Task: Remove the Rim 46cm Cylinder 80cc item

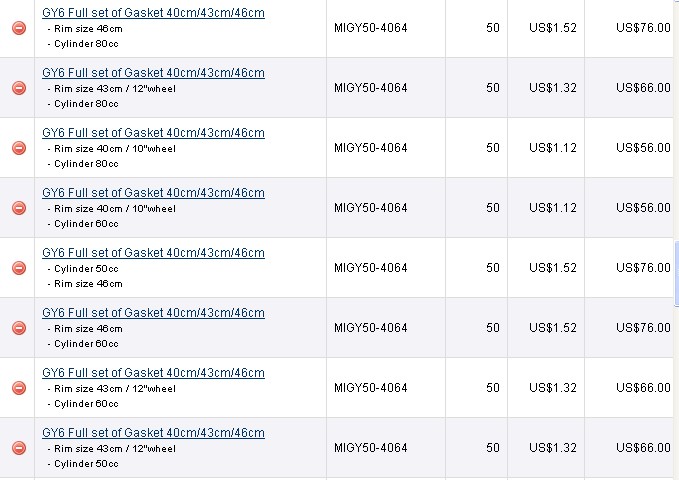Action: tap(19, 28)
